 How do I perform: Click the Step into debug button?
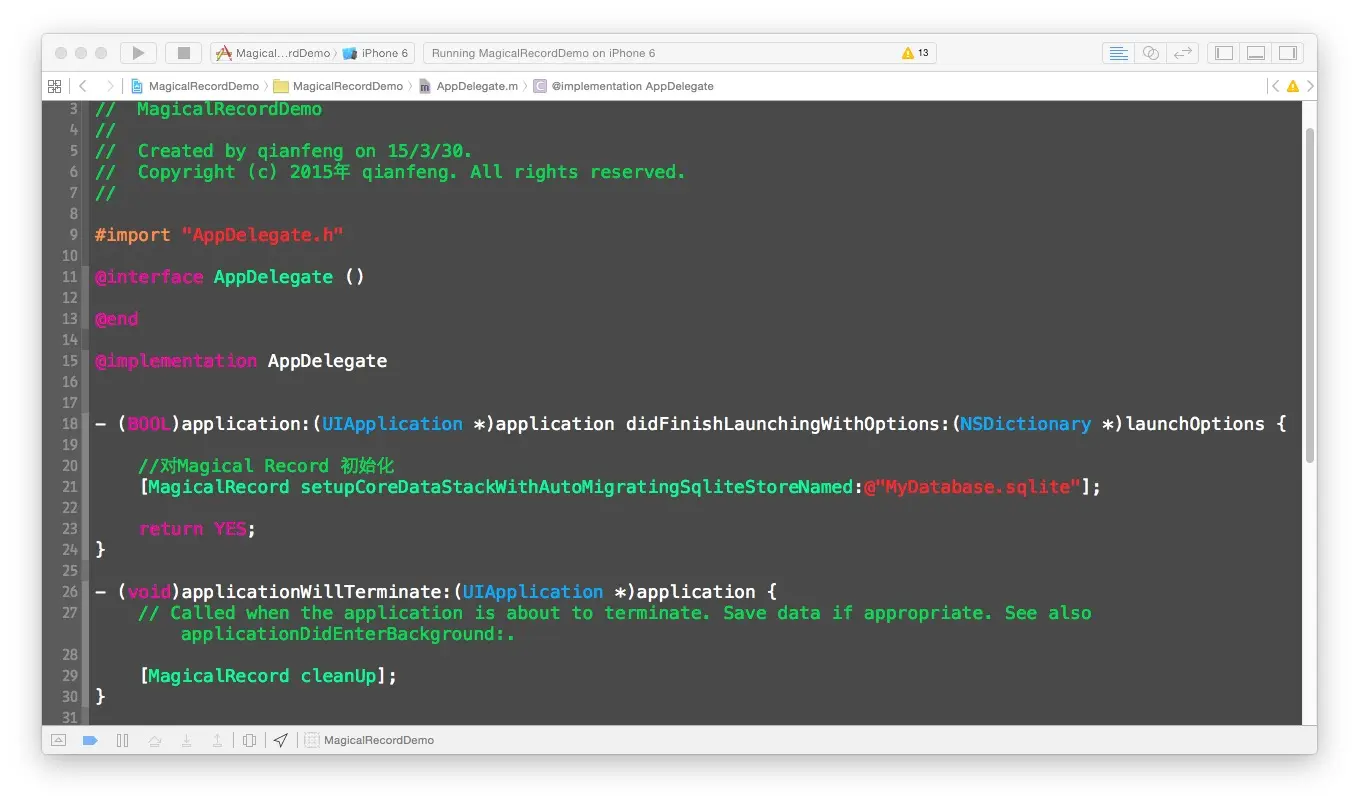click(x=186, y=740)
